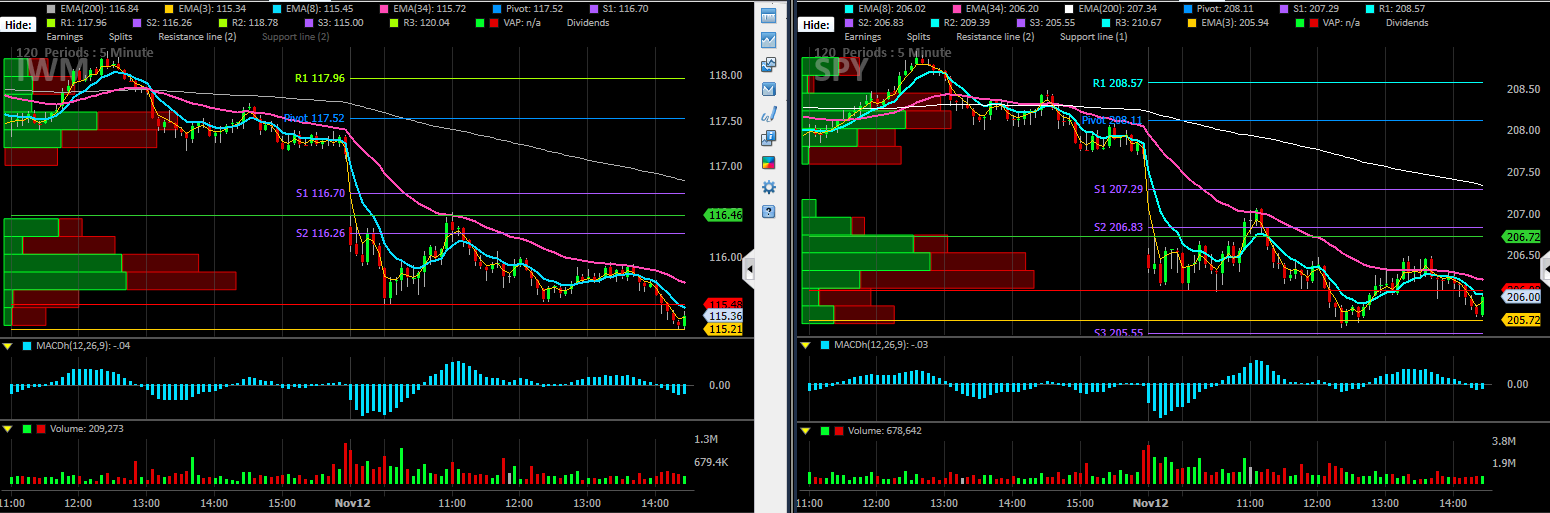
Task: Open chart settings gear icon
Action: [768, 187]
